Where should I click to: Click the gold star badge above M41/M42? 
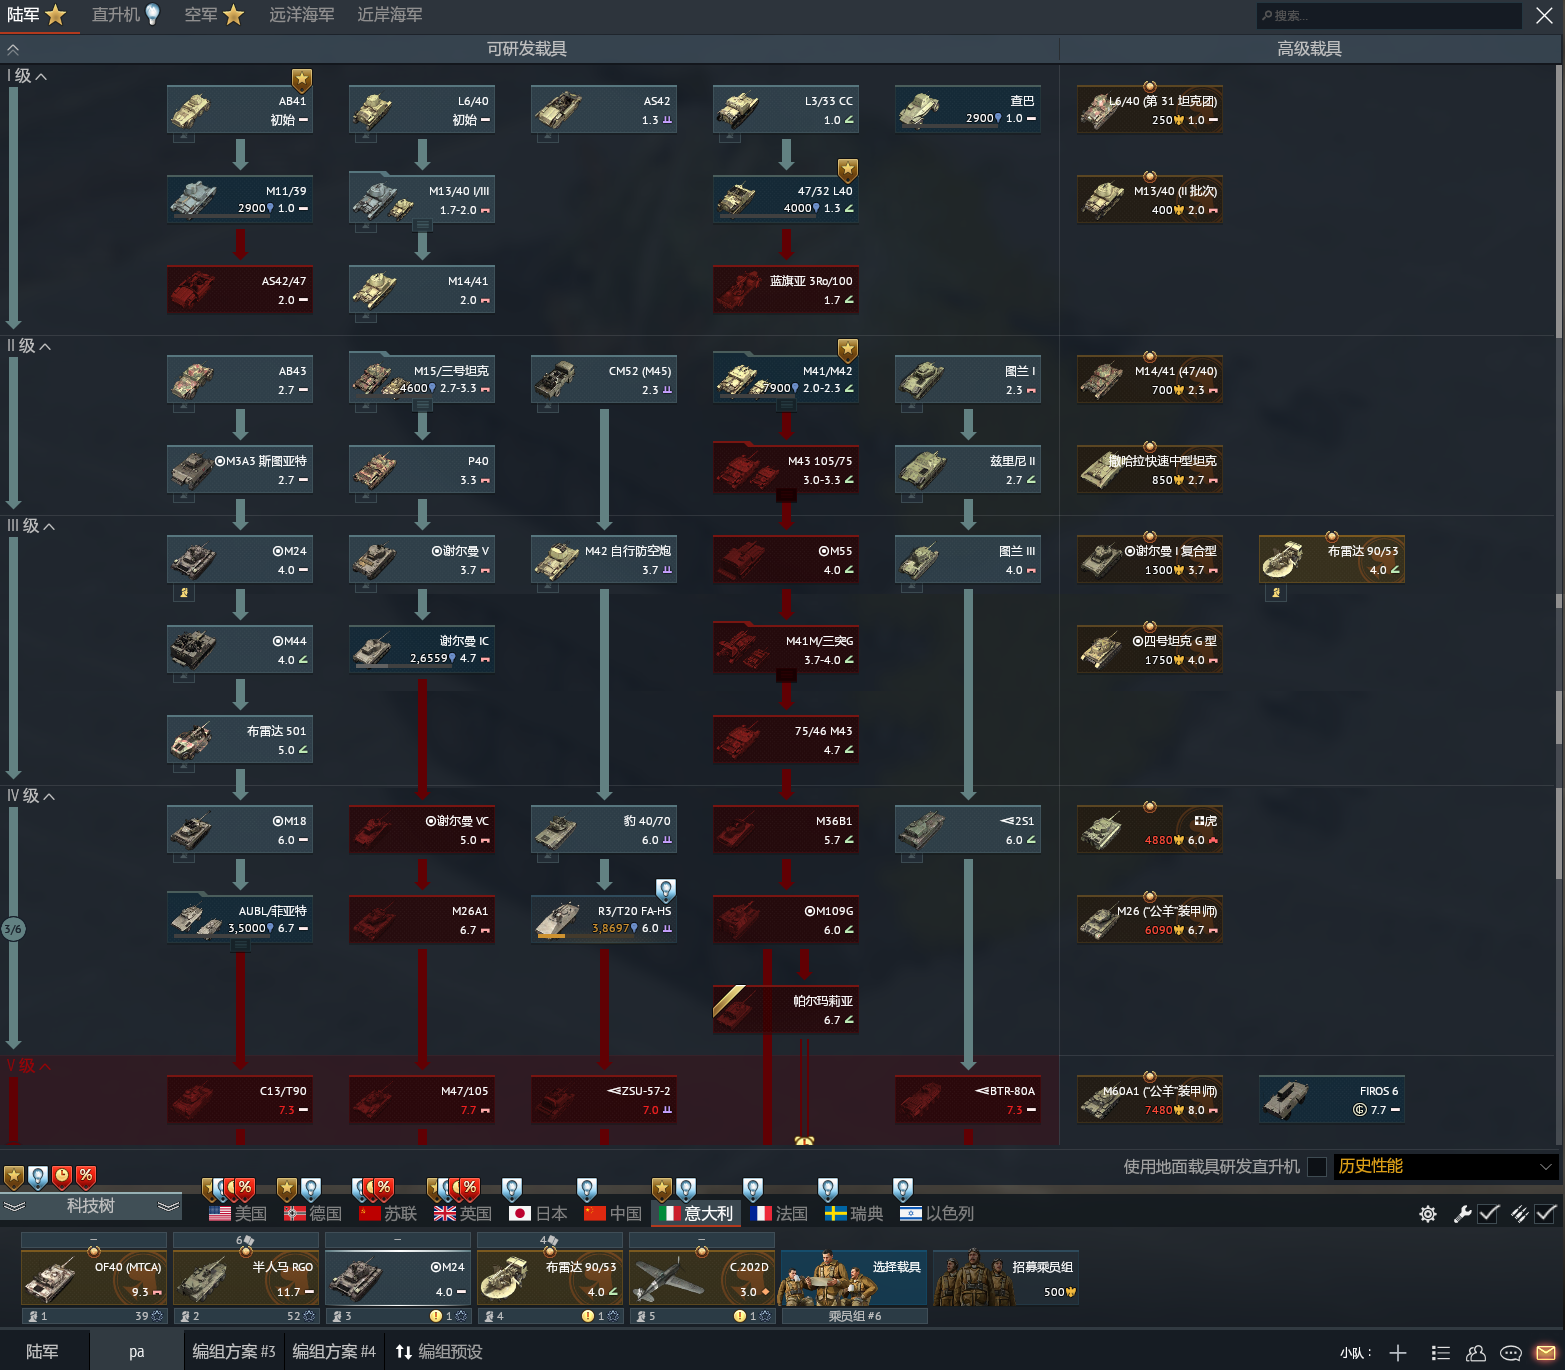848,349
